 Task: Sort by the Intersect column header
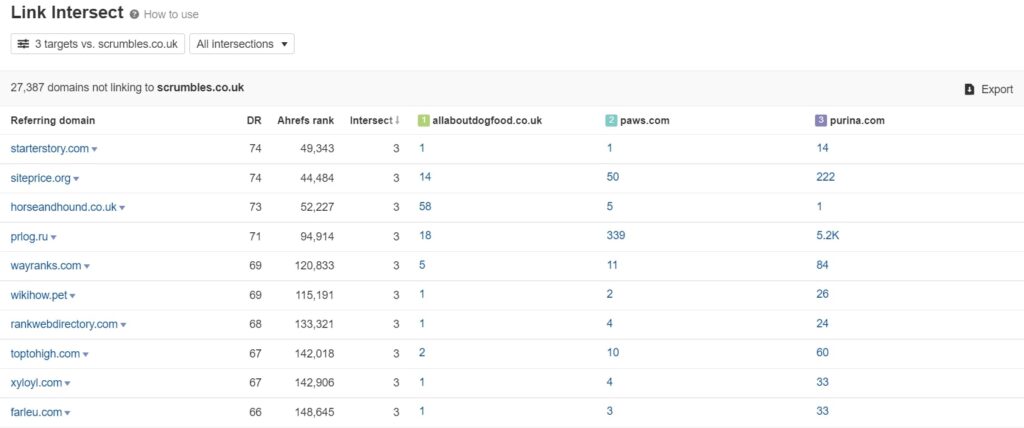tap(375, 120)
